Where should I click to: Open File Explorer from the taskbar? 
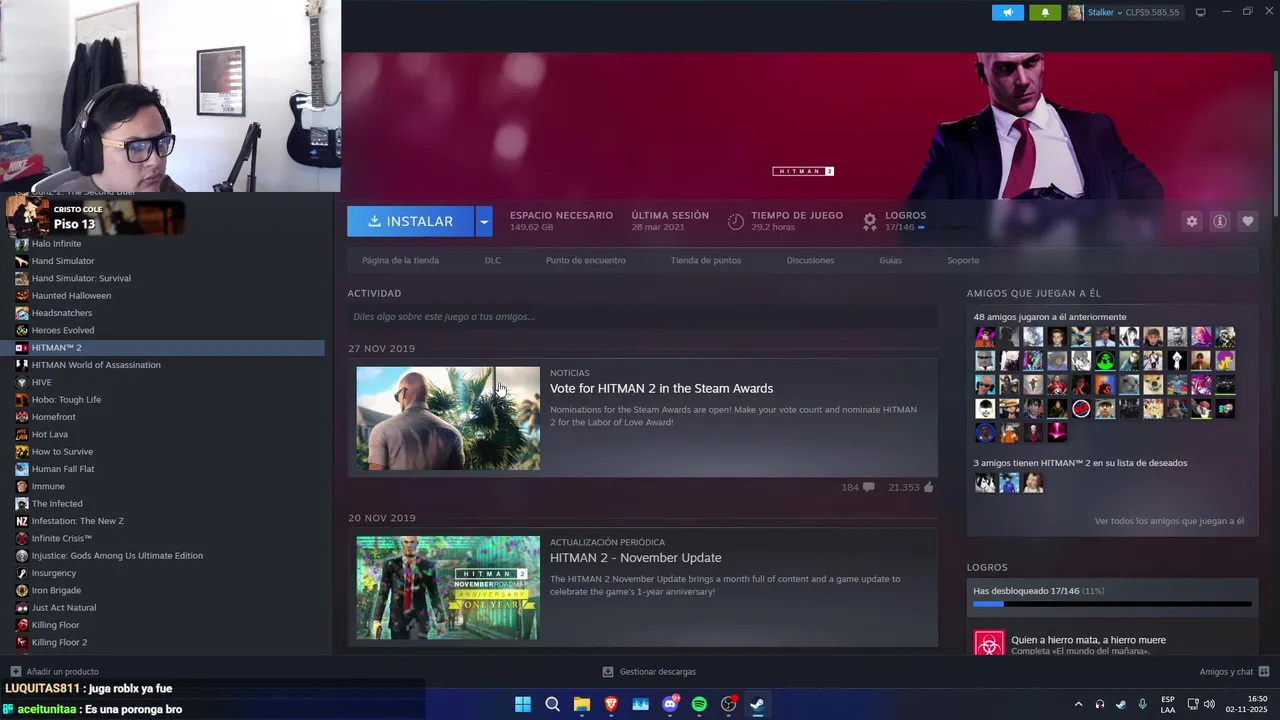point(582,704)
